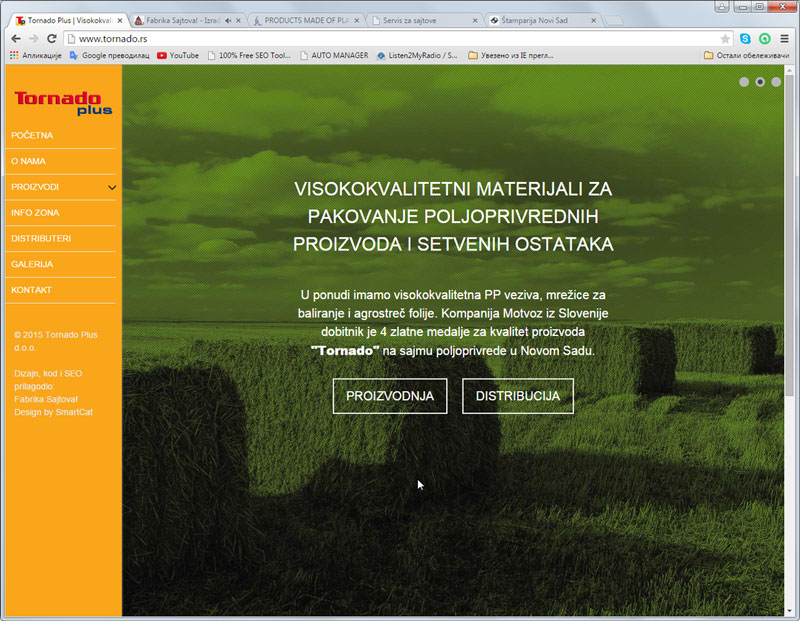Expand the PROIZVODI submenu arrow
800x621 pixels.
pyautogui.click(x=112, y=187)
